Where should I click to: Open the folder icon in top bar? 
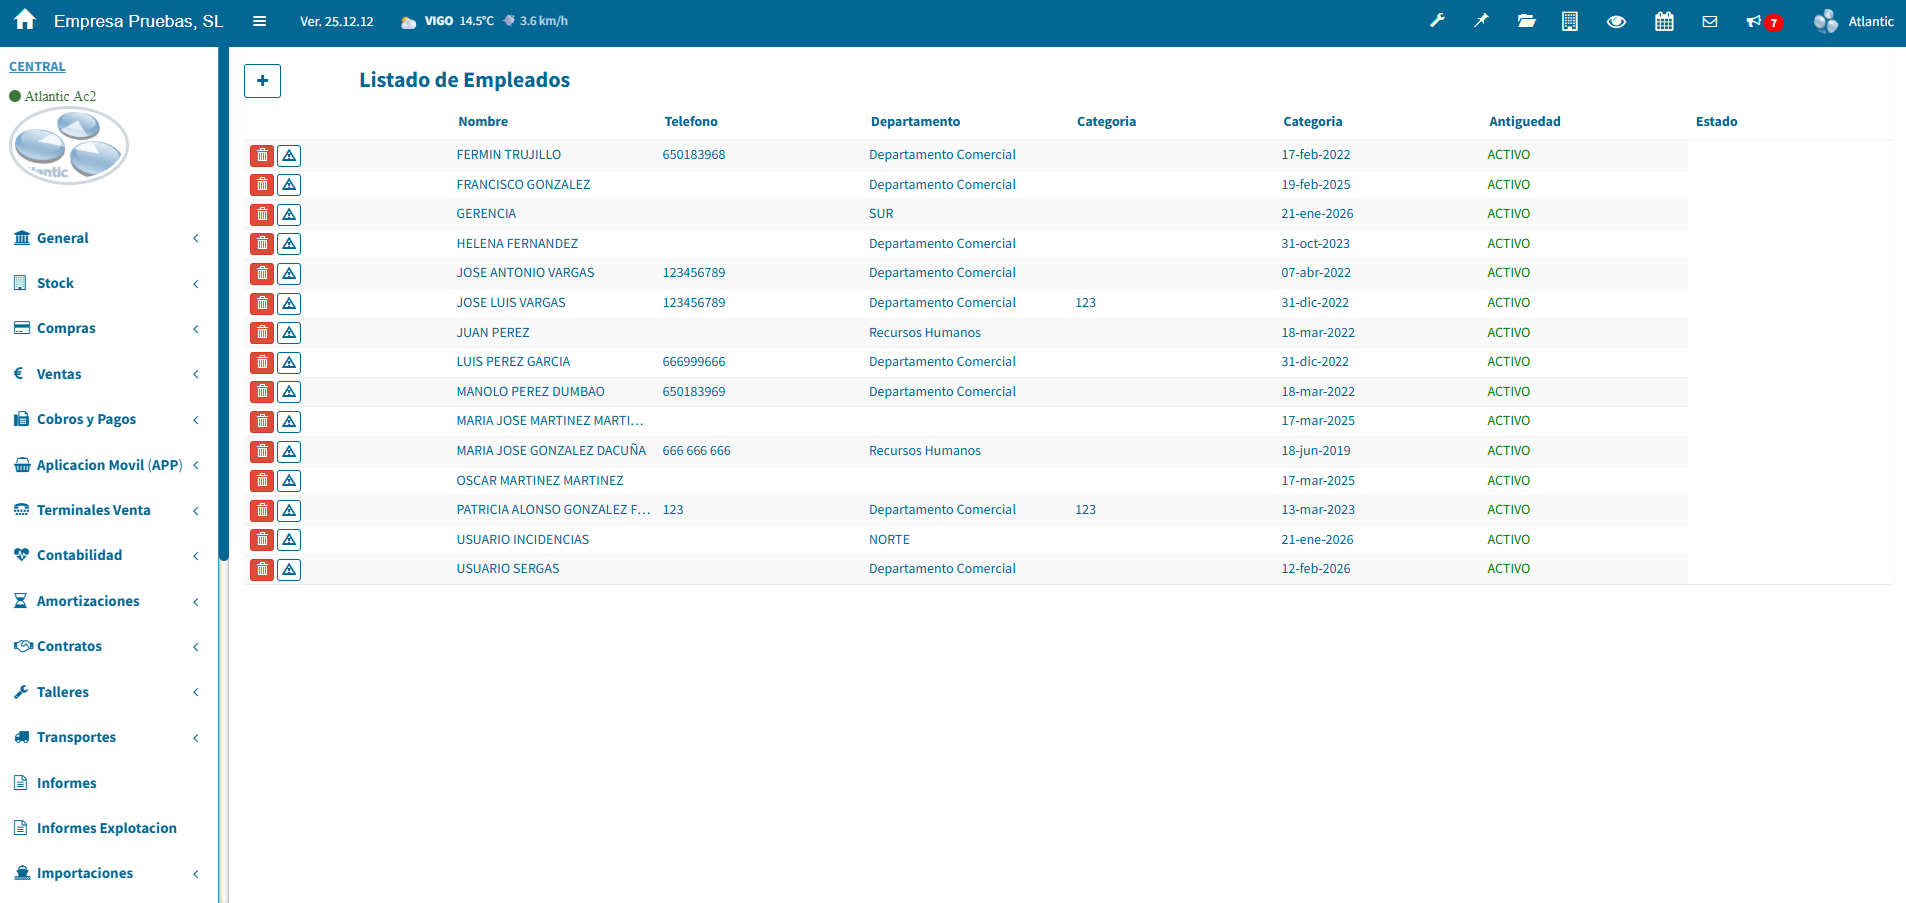click(1526, 21)
